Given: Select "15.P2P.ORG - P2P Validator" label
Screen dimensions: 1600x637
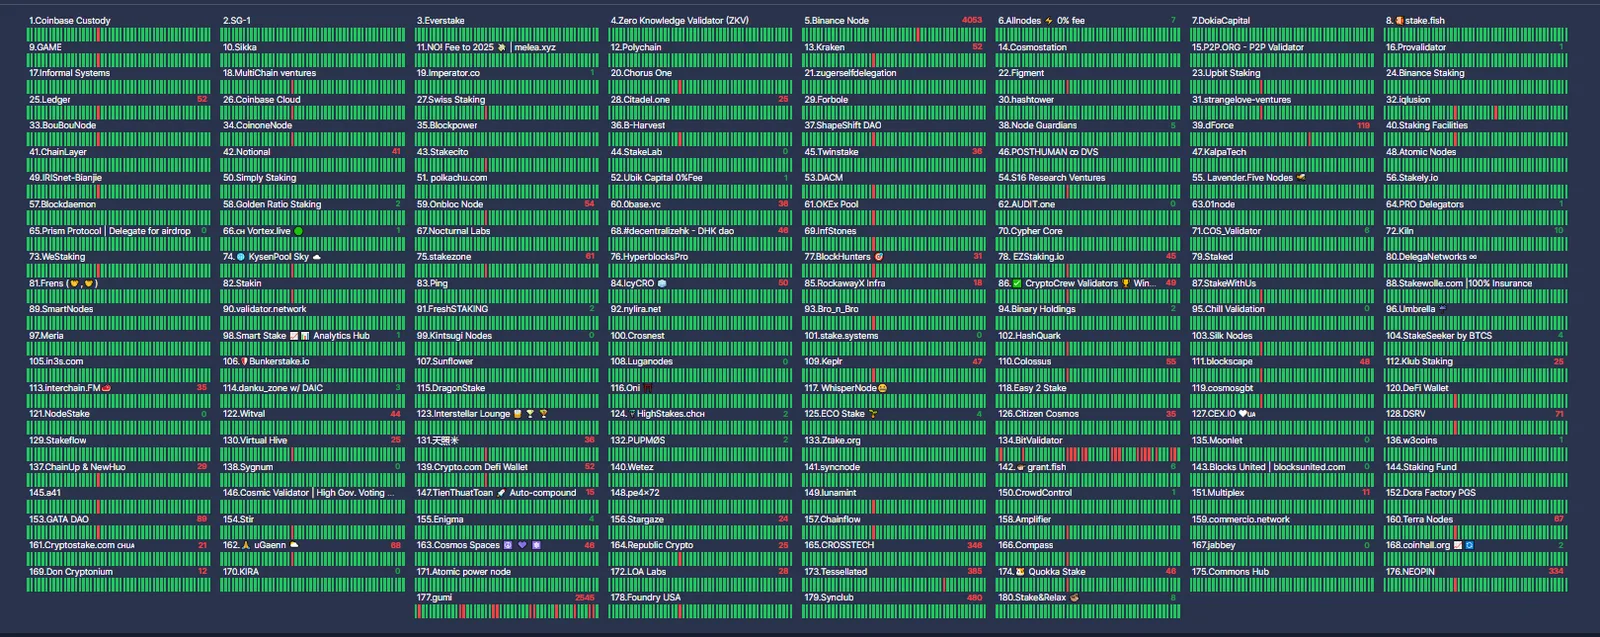Looking at the screenshot, I should [x=1248, y=47].
